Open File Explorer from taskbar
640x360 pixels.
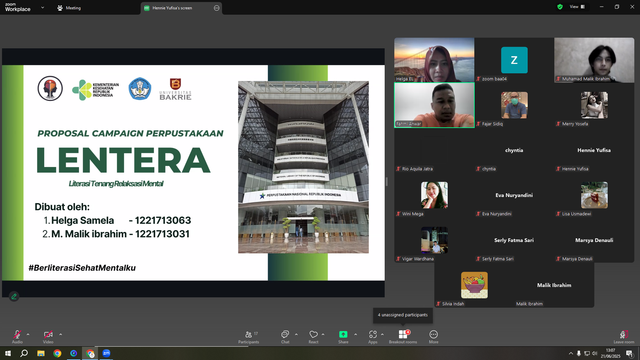(41, 353)
